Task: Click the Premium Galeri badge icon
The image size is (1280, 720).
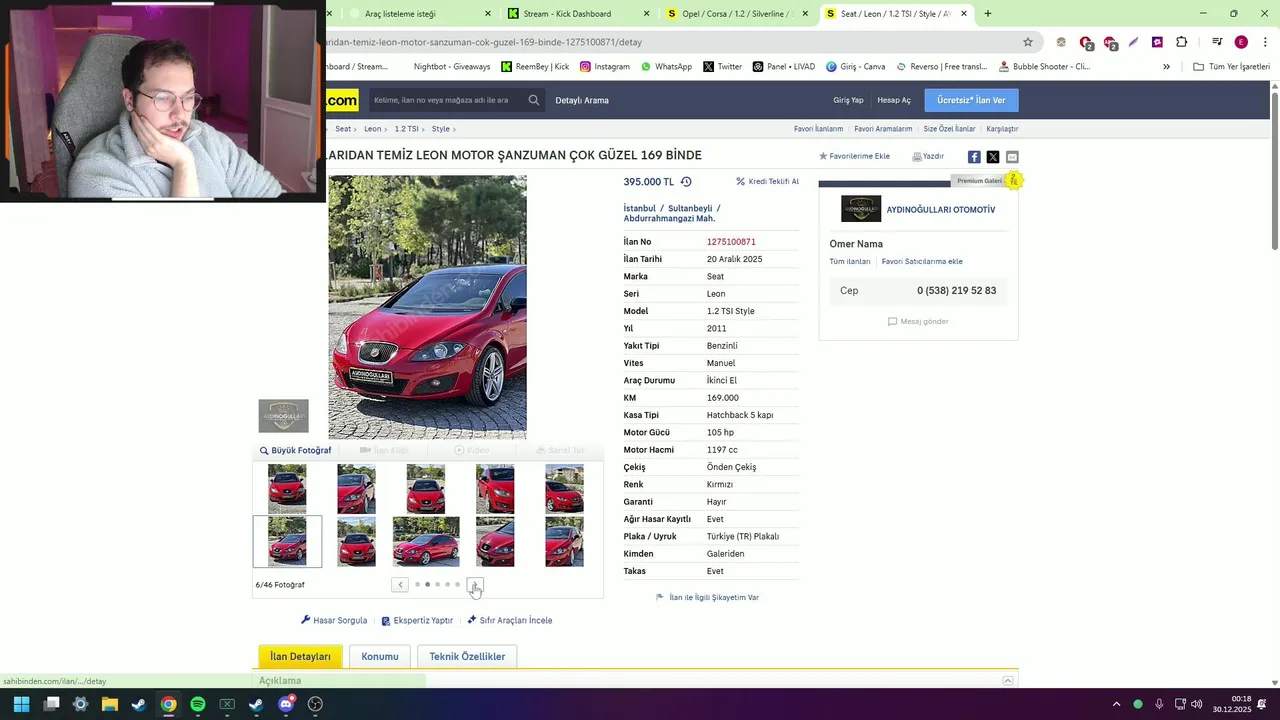Action: 1013,180
